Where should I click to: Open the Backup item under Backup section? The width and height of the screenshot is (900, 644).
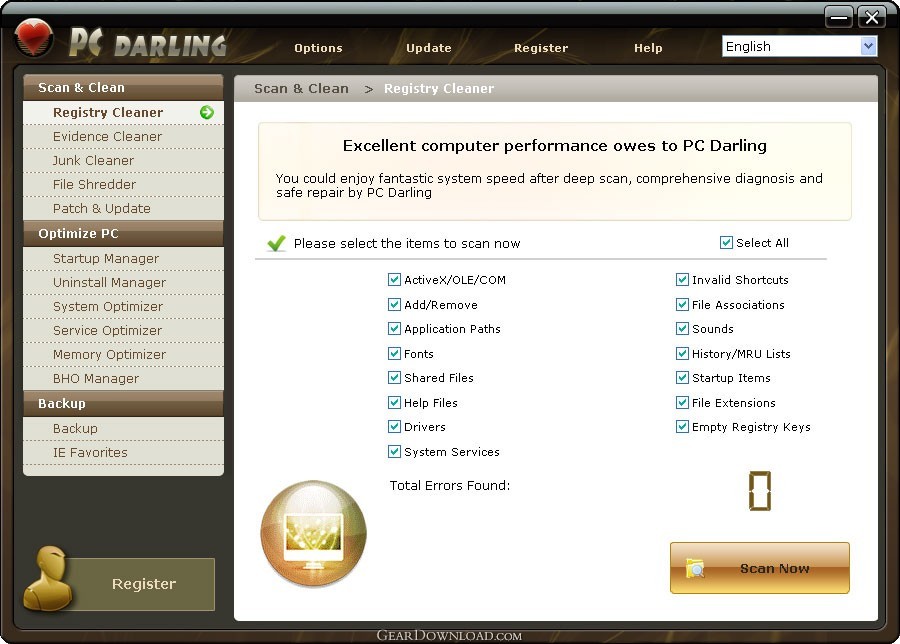point(123,429)
